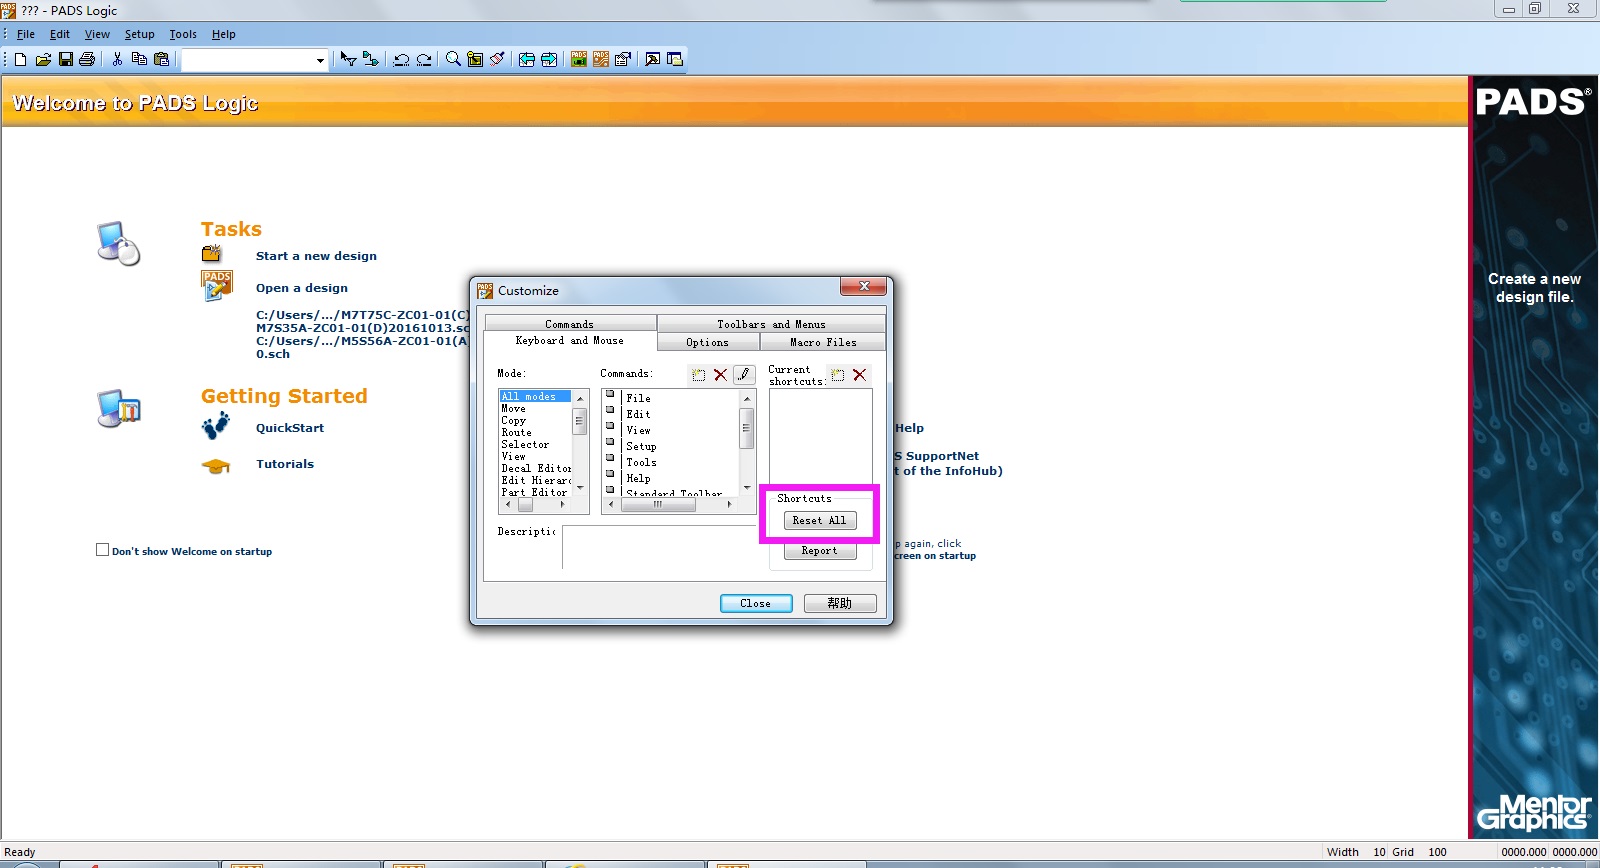This screenshot has height=868, width=1600.
Task: Expand the Tools node in Commands list
Action: coord(610,458)
